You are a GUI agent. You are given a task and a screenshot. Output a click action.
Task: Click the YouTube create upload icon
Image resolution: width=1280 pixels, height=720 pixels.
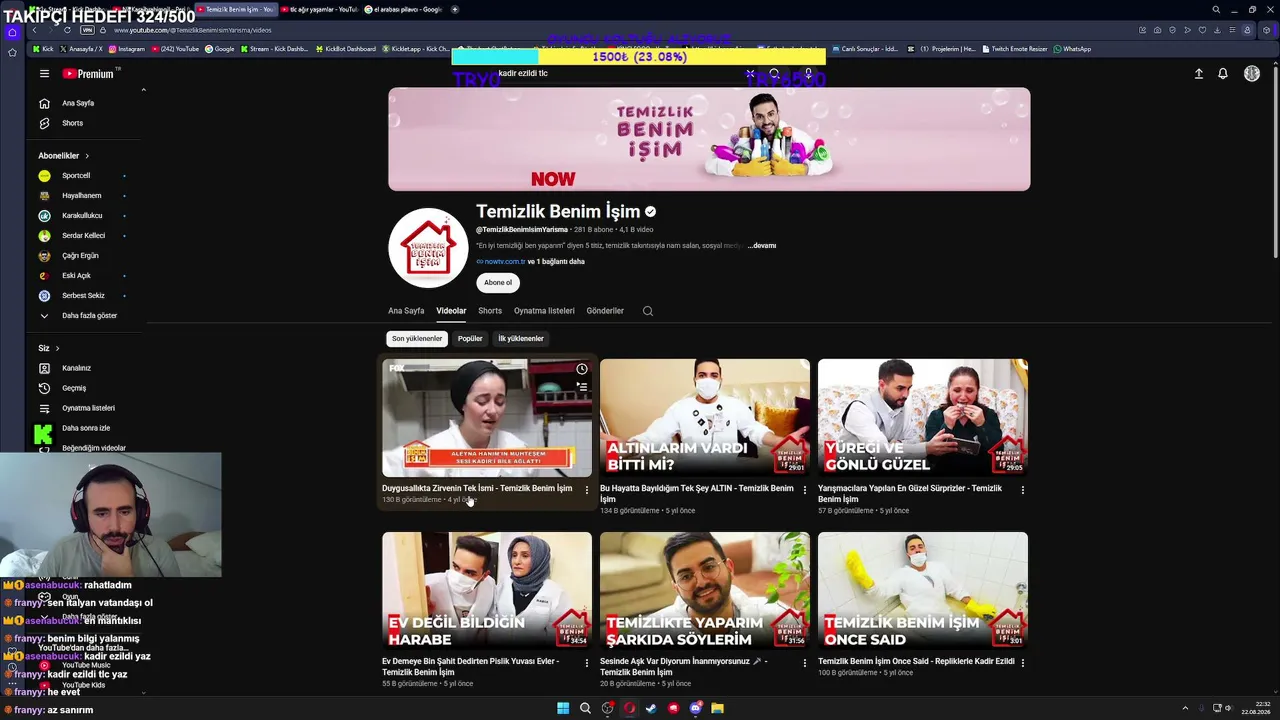[1198, 73]
